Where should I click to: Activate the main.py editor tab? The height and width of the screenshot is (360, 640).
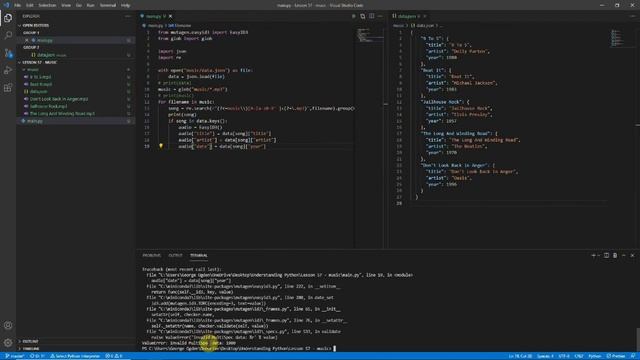tap(156, 16)
